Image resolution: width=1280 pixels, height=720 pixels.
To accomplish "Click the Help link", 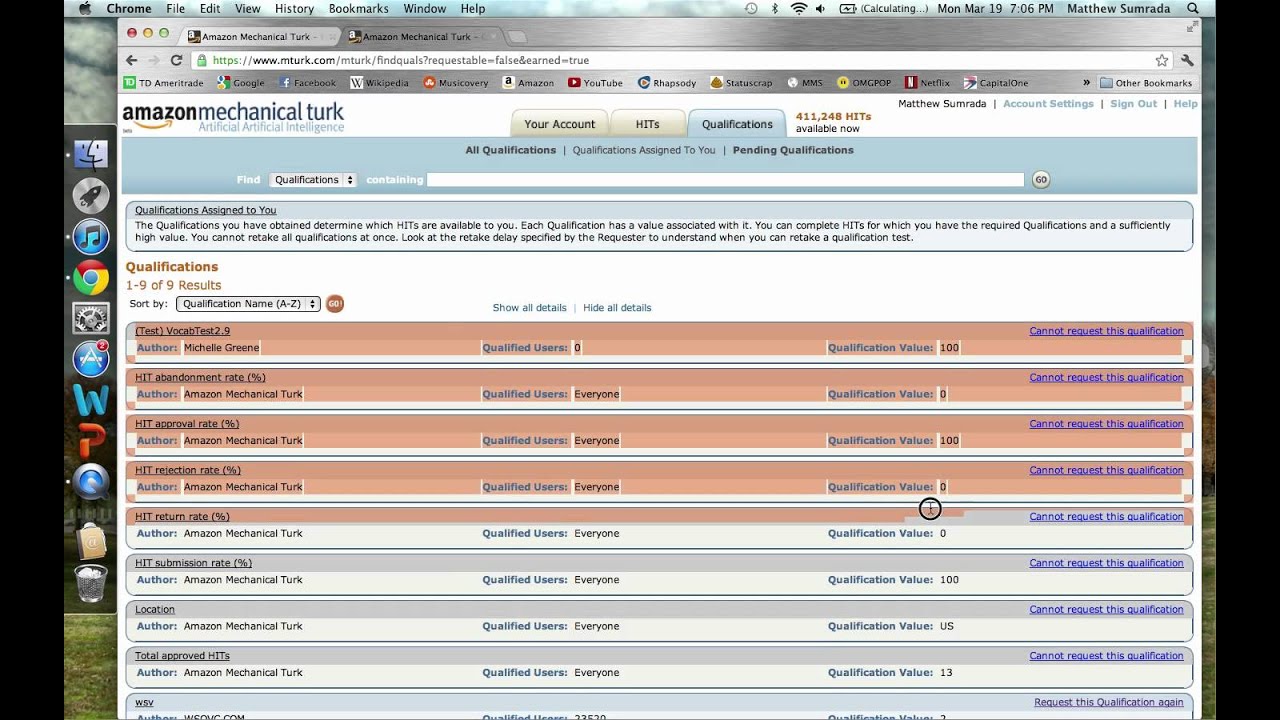I will click(1185, 104).
